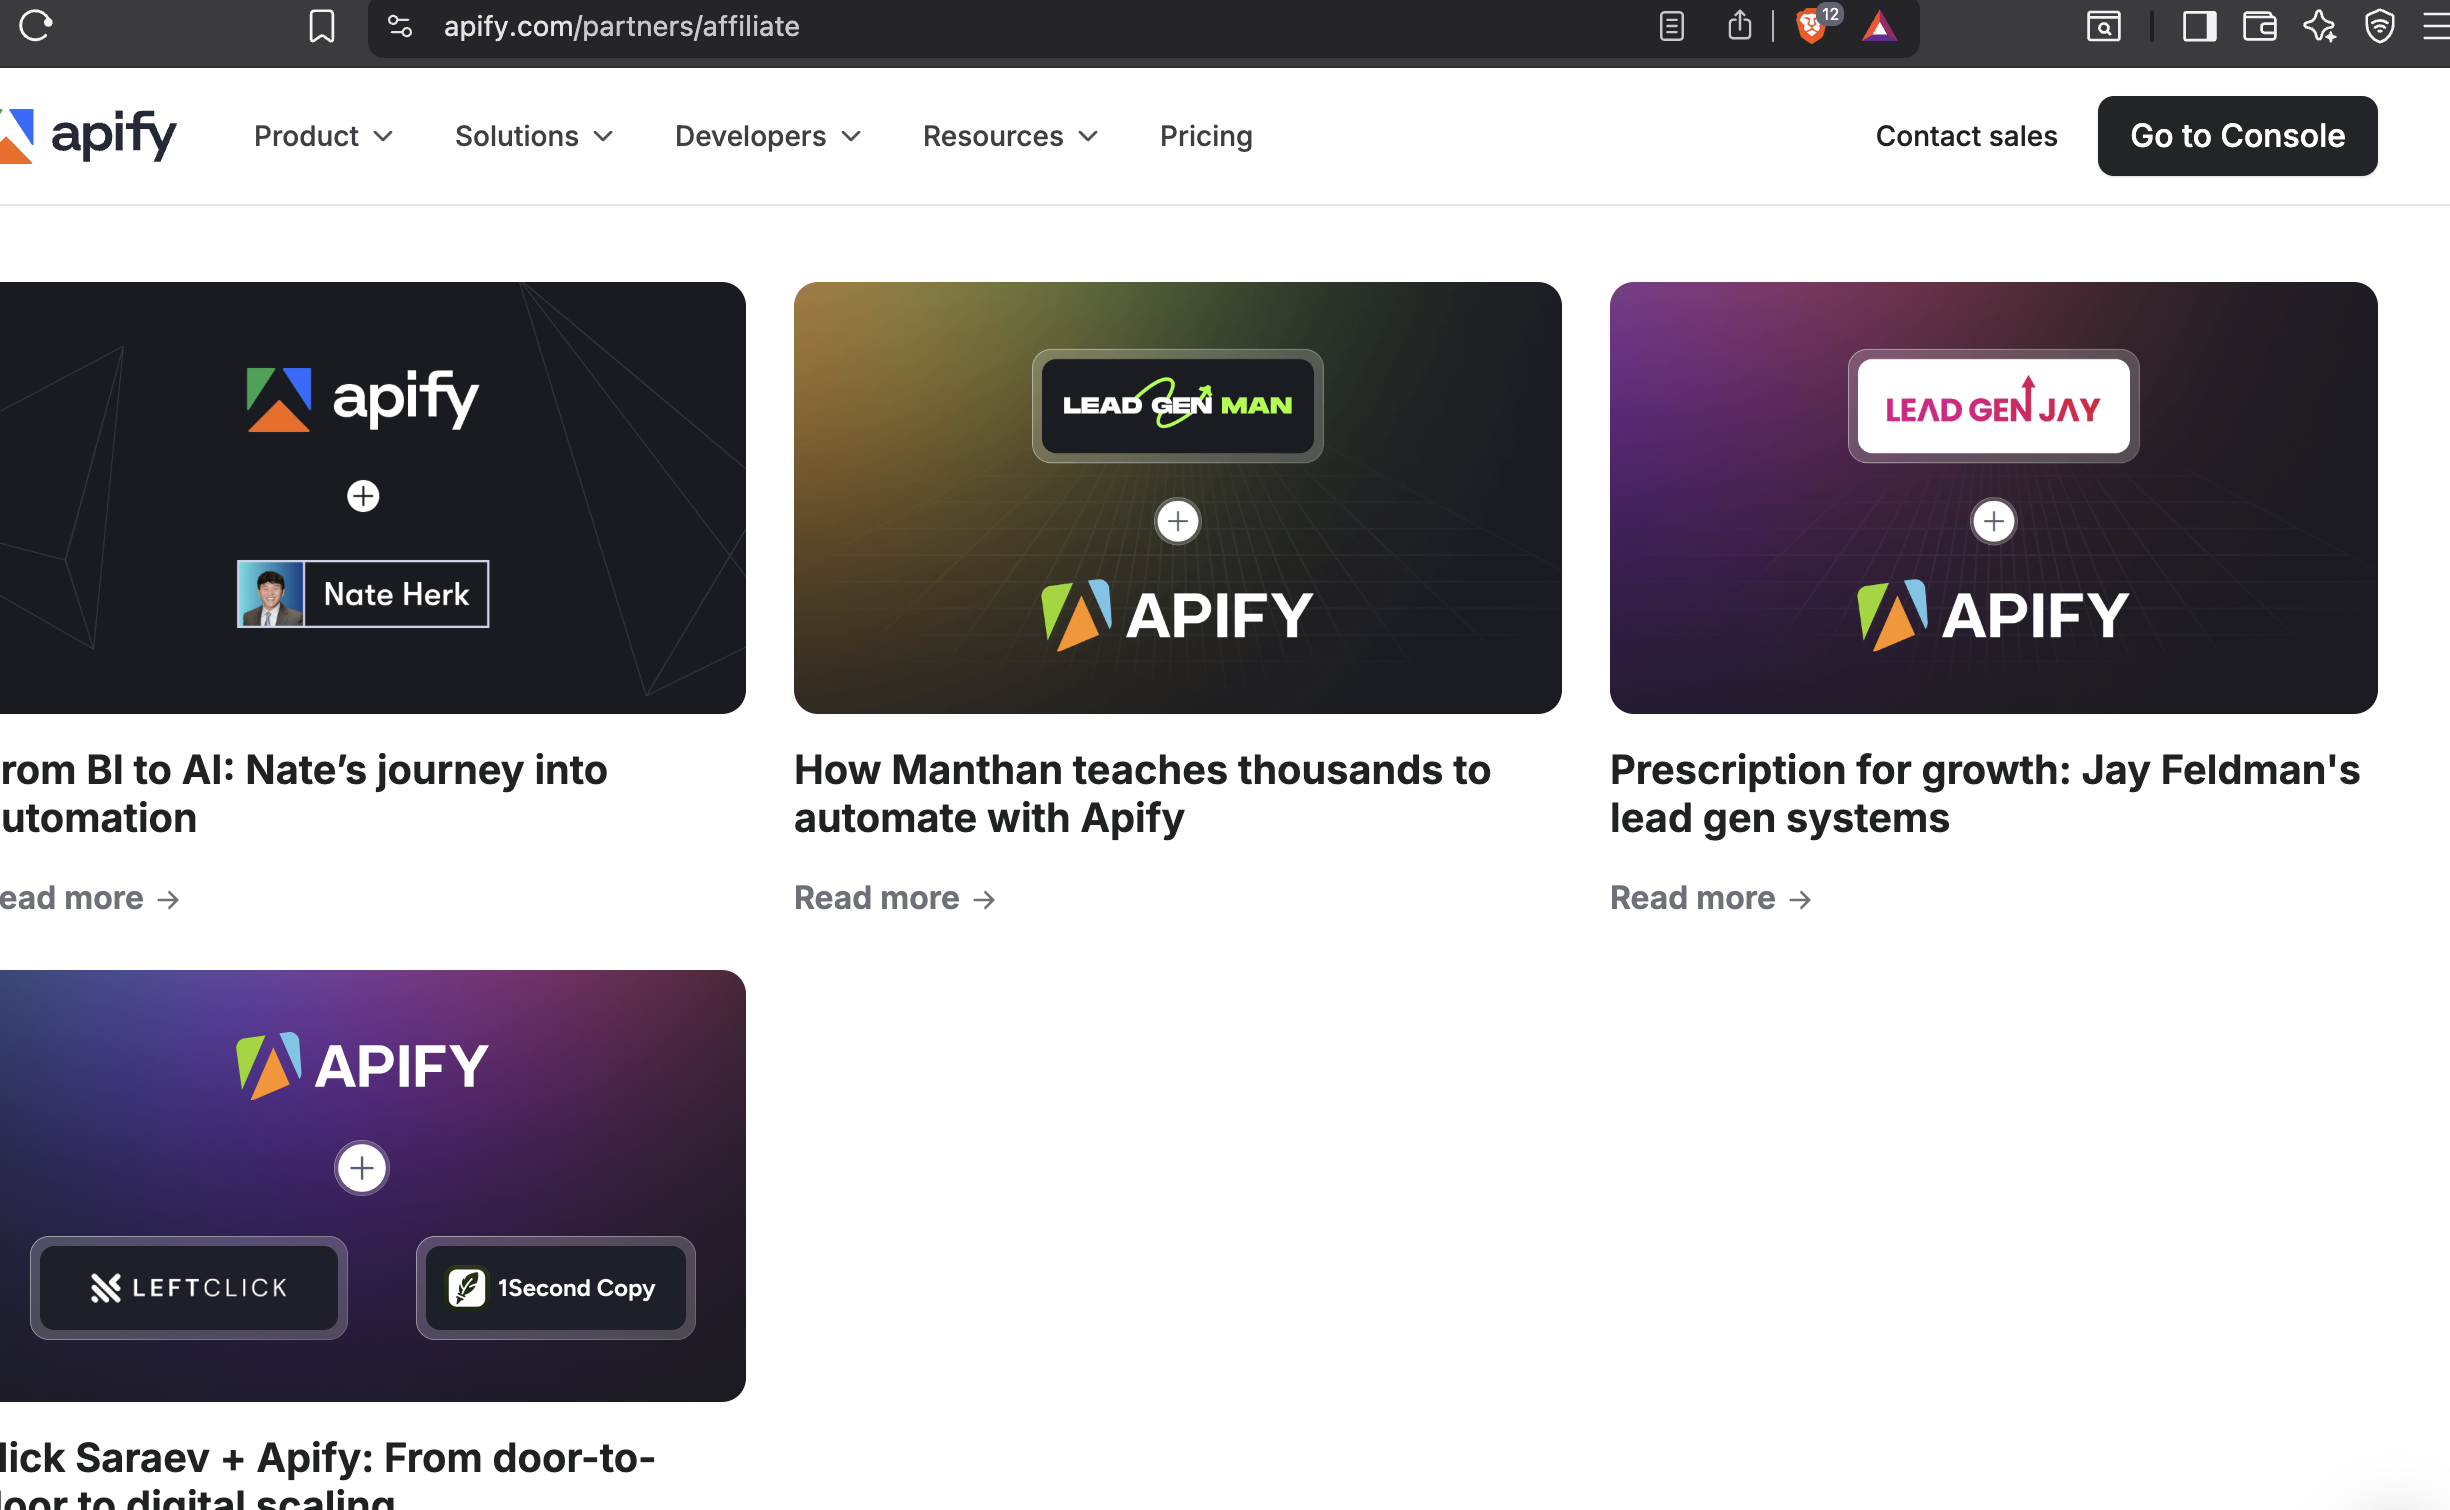Expand the Resources menu

pos(1010,136)
